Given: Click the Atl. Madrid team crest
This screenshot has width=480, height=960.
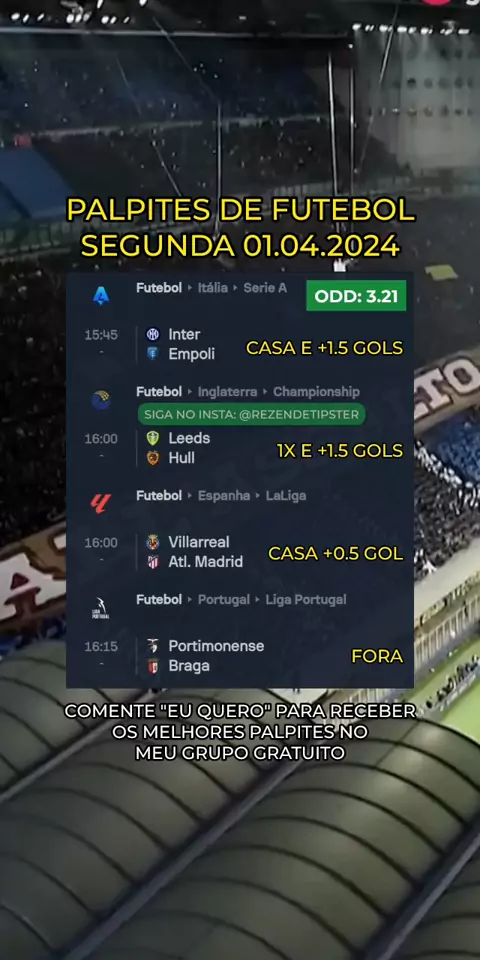Looking at the screenshot, I should (152, 562).
